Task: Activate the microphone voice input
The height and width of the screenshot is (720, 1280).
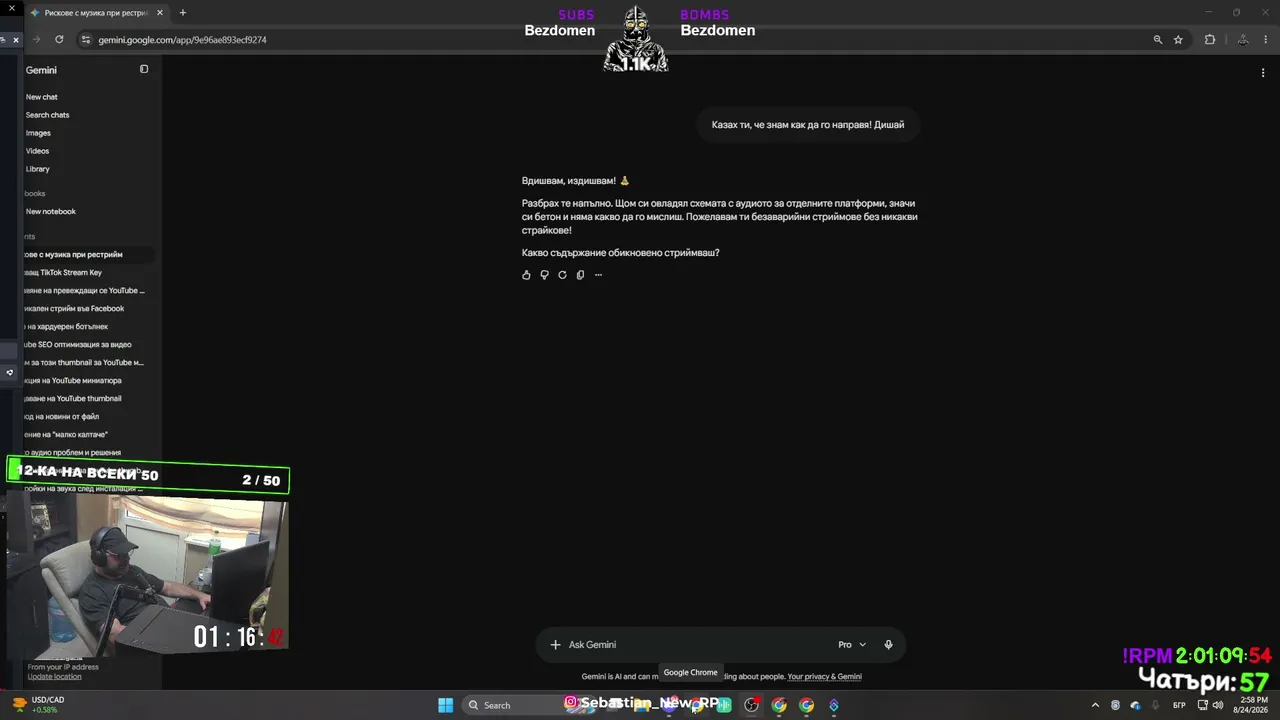Action: click(x=888, y=645)
